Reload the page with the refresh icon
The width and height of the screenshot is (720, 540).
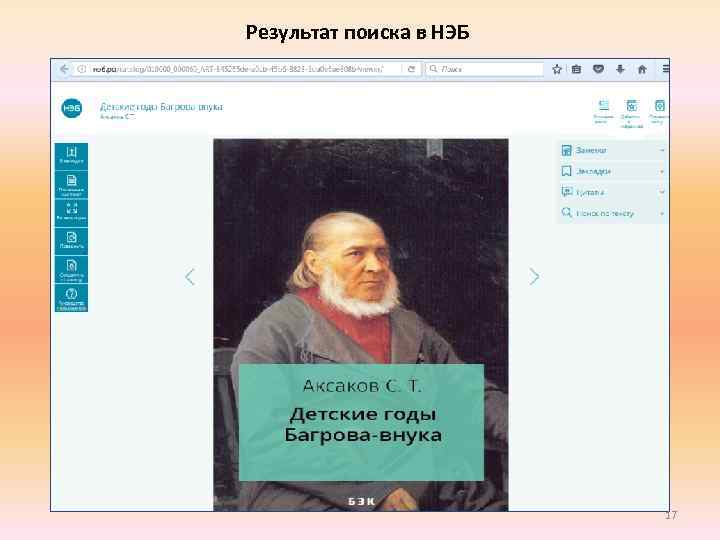[x=411, y=69]
